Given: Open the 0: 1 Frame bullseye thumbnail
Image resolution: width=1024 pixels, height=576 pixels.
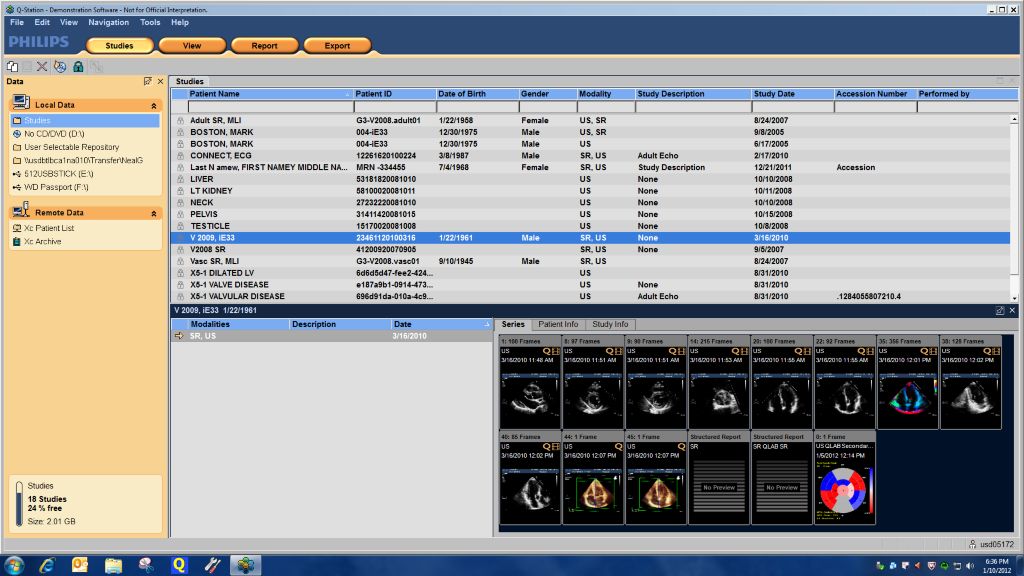Looking at the screenshot, I should coord(844,478).
